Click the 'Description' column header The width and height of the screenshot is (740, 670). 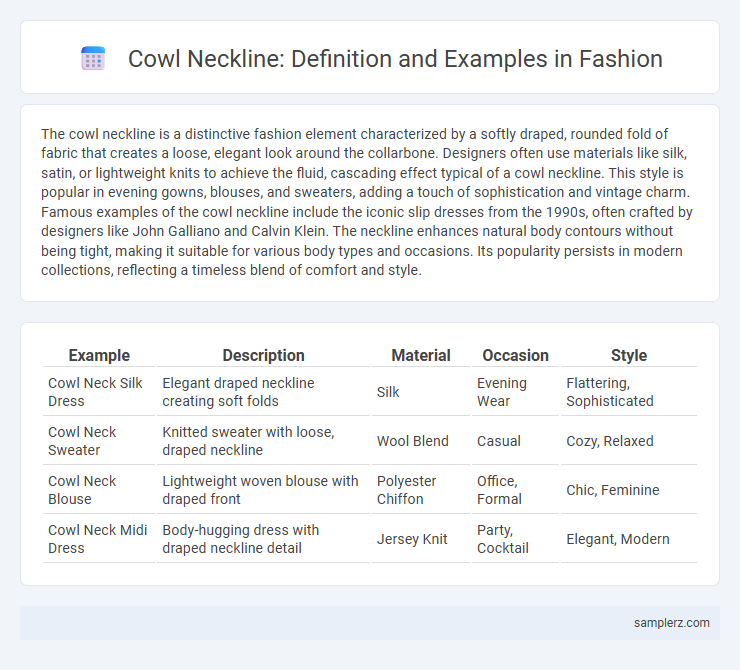click(263, 355)
